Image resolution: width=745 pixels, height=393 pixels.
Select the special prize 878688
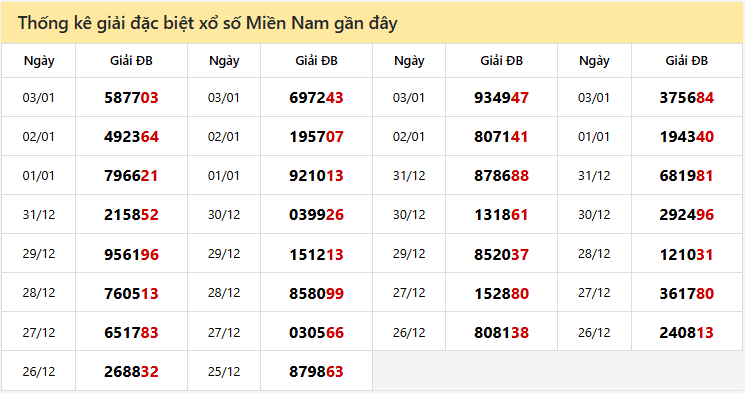coord(501,176)
